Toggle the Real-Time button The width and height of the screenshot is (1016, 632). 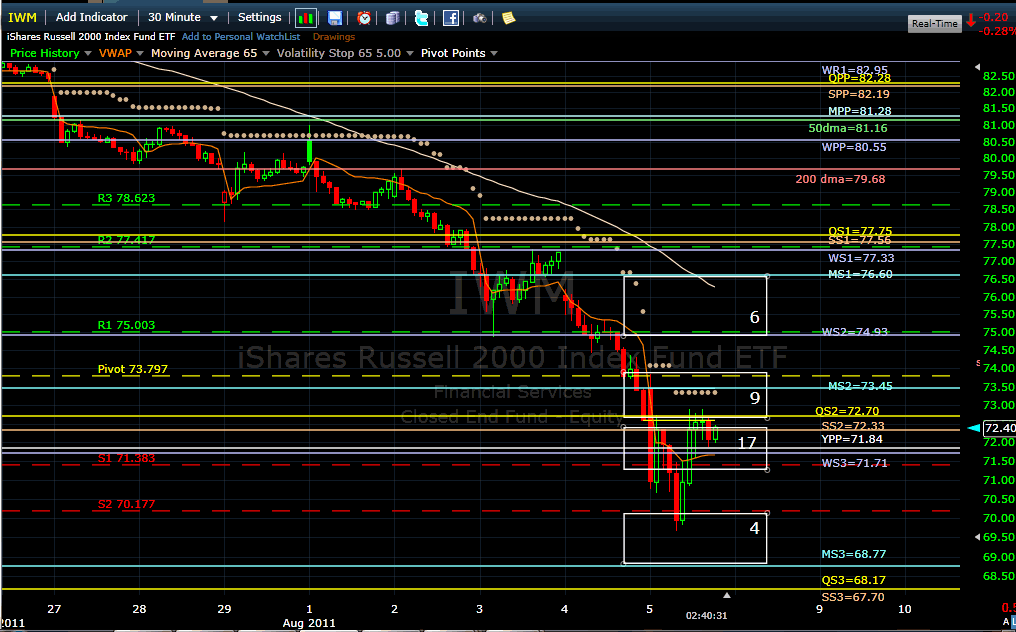click(x=934, y=23)
